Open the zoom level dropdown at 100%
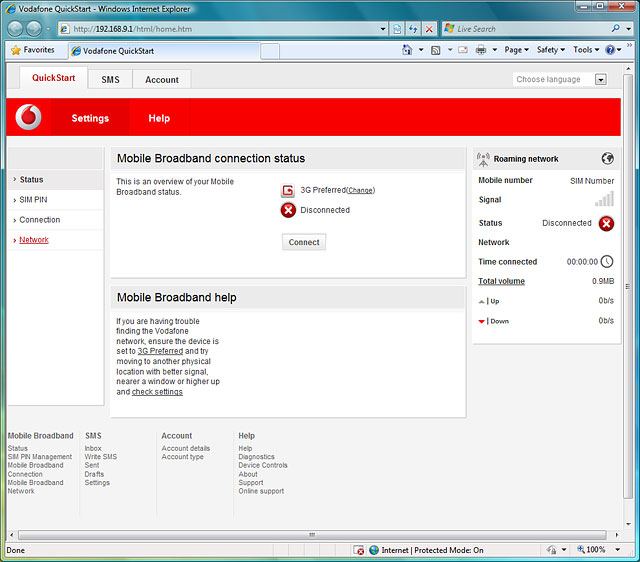 (x=615, y=550)
